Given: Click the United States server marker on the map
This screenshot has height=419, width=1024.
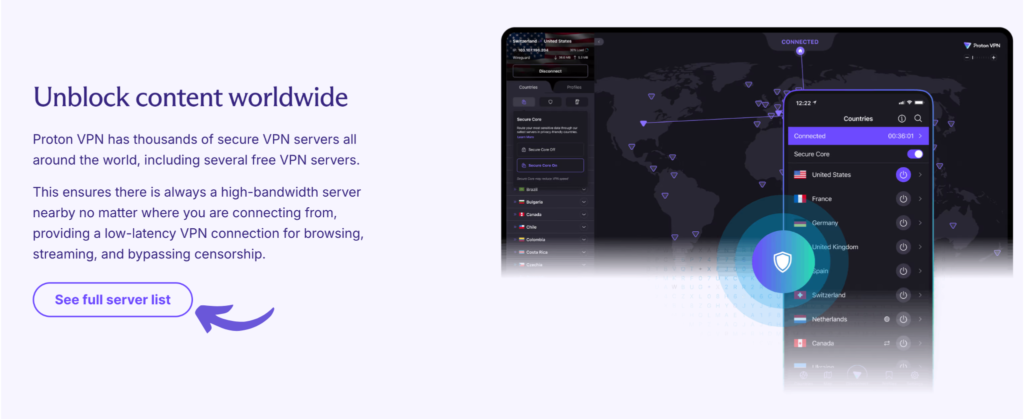Looking at the screenshot, I should pos(643,123).
